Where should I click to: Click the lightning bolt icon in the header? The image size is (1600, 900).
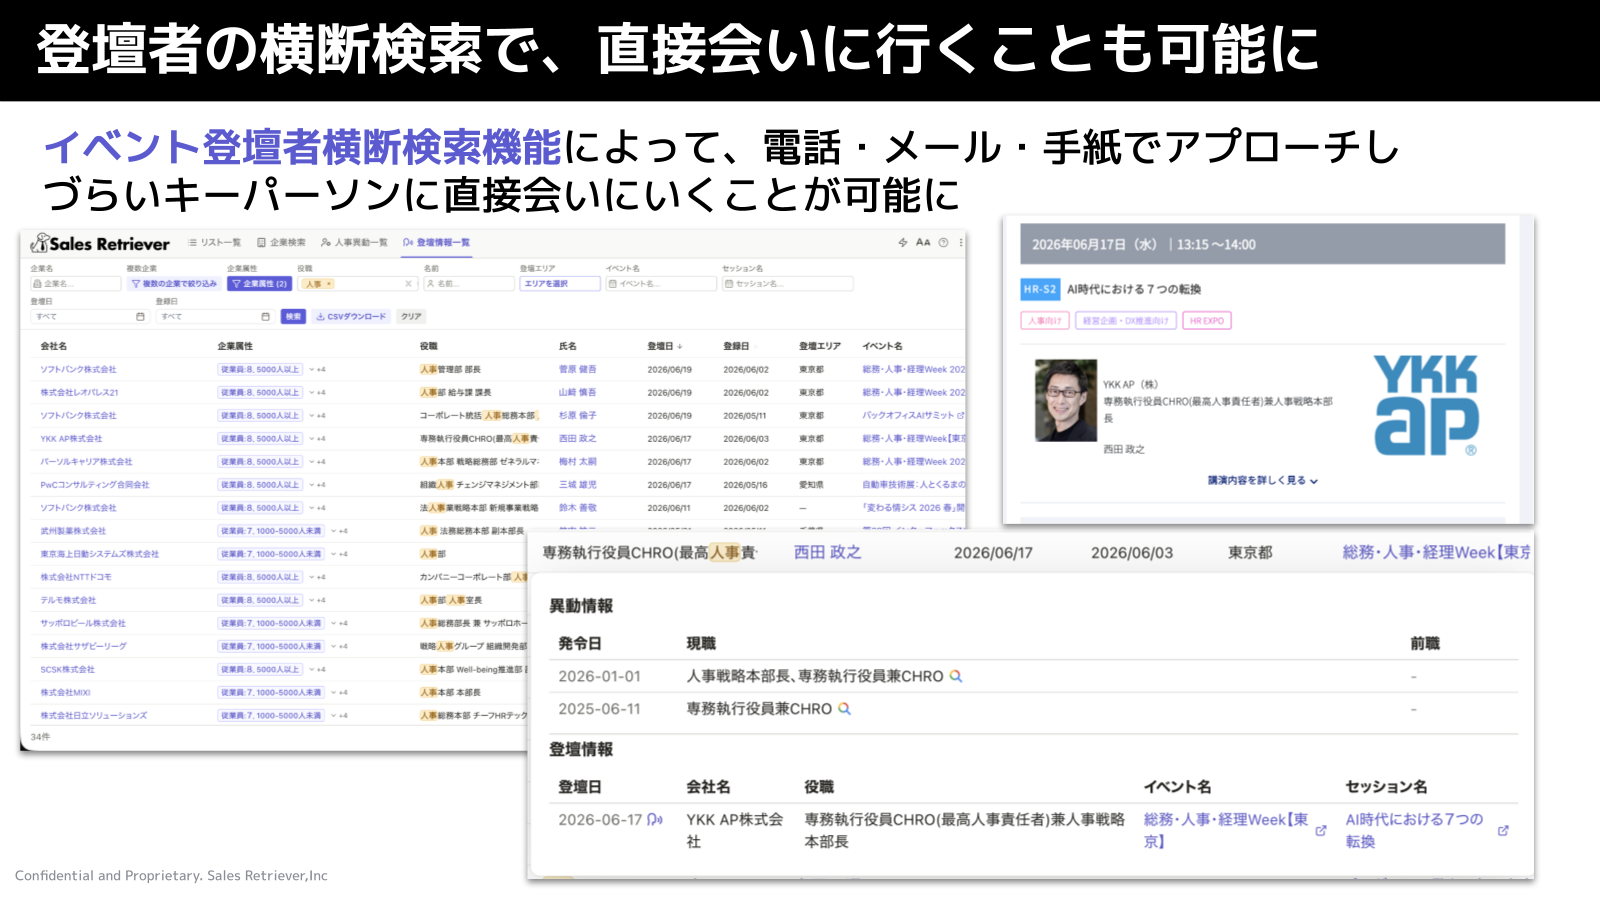[x=903, y=242]
